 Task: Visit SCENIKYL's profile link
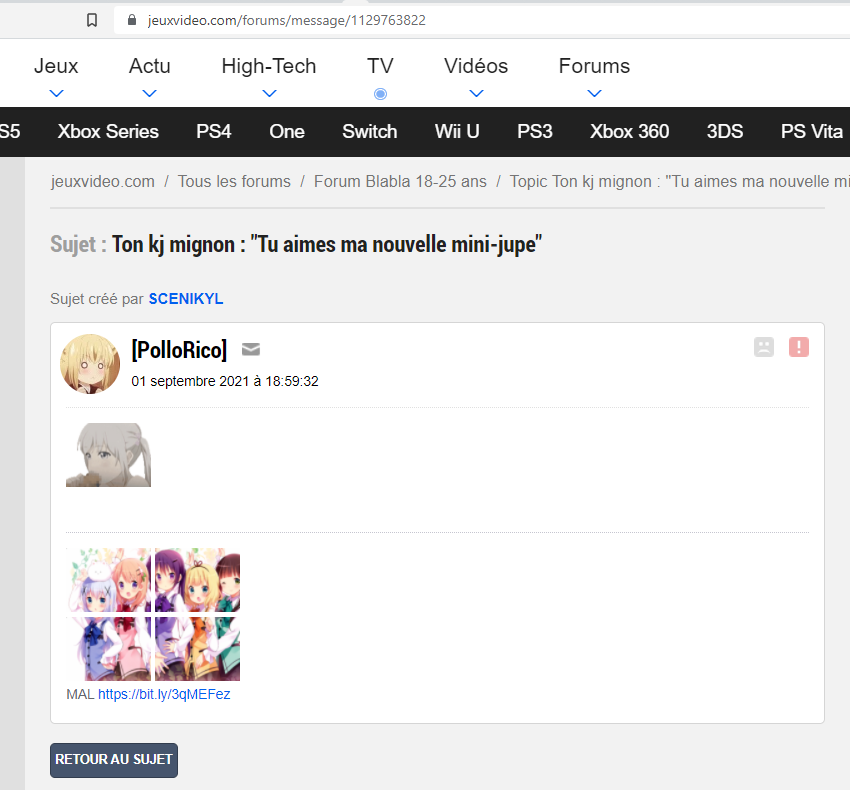[186, 299]
